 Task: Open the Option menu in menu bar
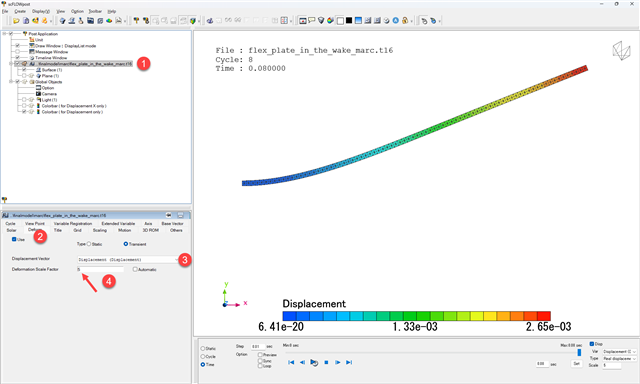[x=77, y=11]
